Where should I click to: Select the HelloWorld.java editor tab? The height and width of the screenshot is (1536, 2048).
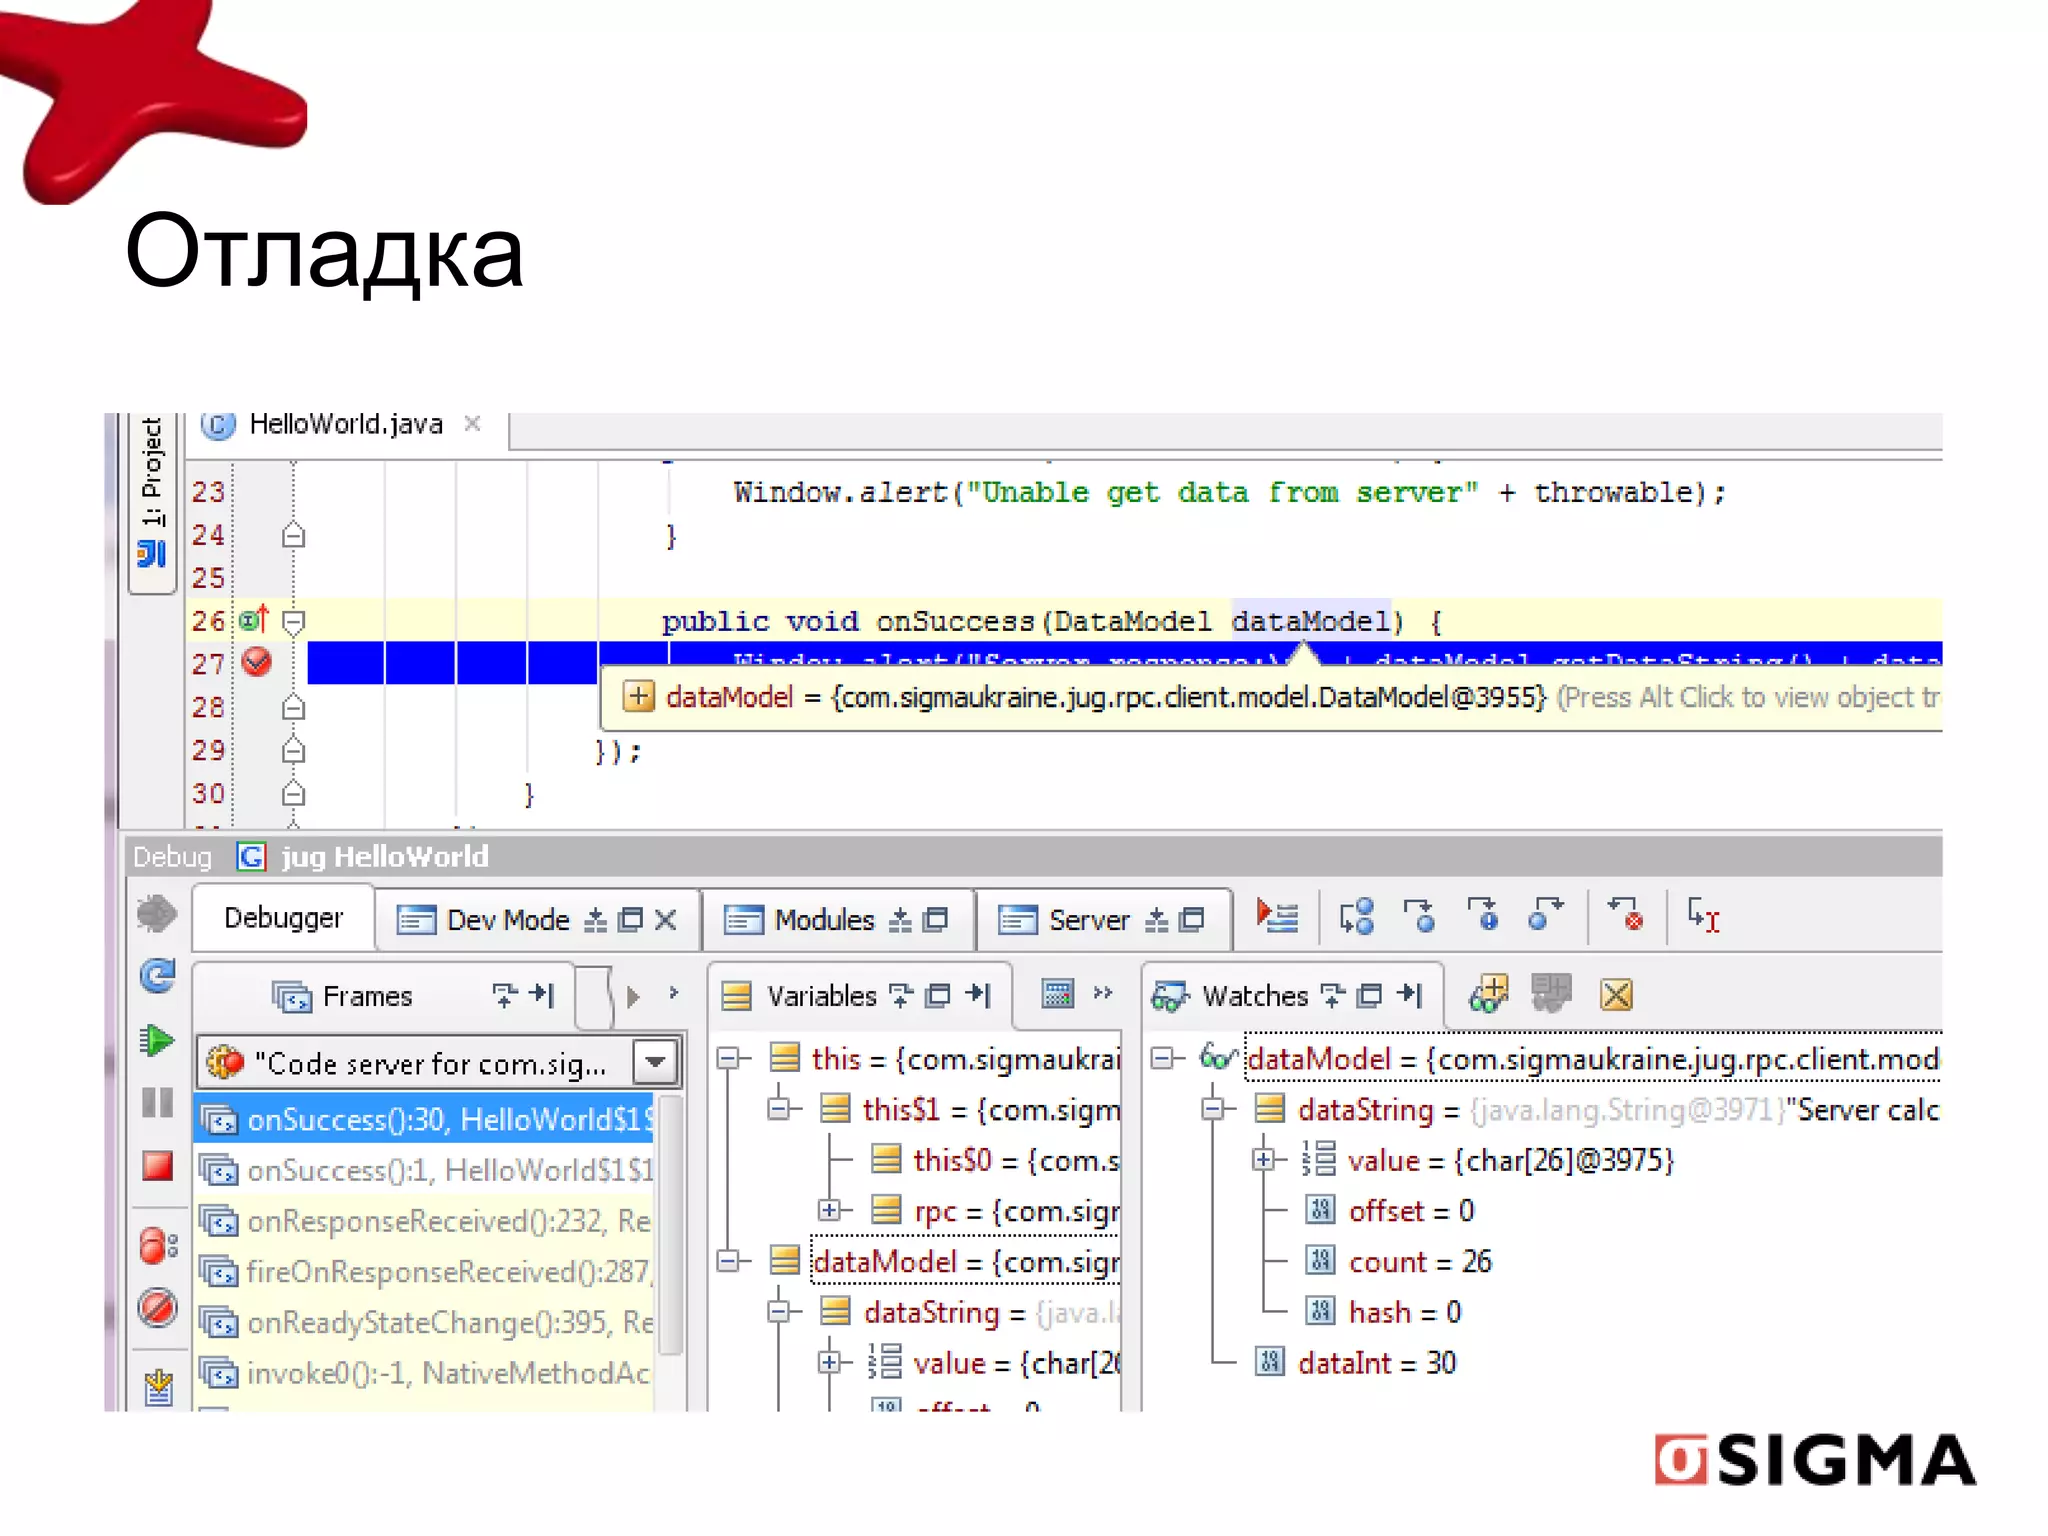tap(345, 425)
